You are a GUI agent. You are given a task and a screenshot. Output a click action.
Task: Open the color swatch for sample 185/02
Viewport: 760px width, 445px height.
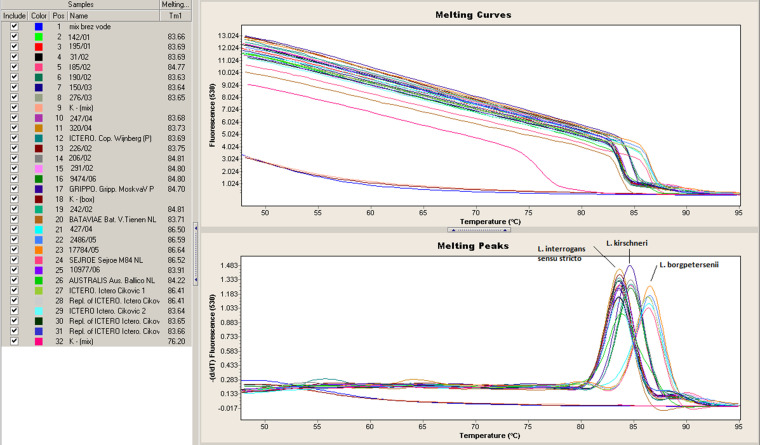tap(38, 67)
